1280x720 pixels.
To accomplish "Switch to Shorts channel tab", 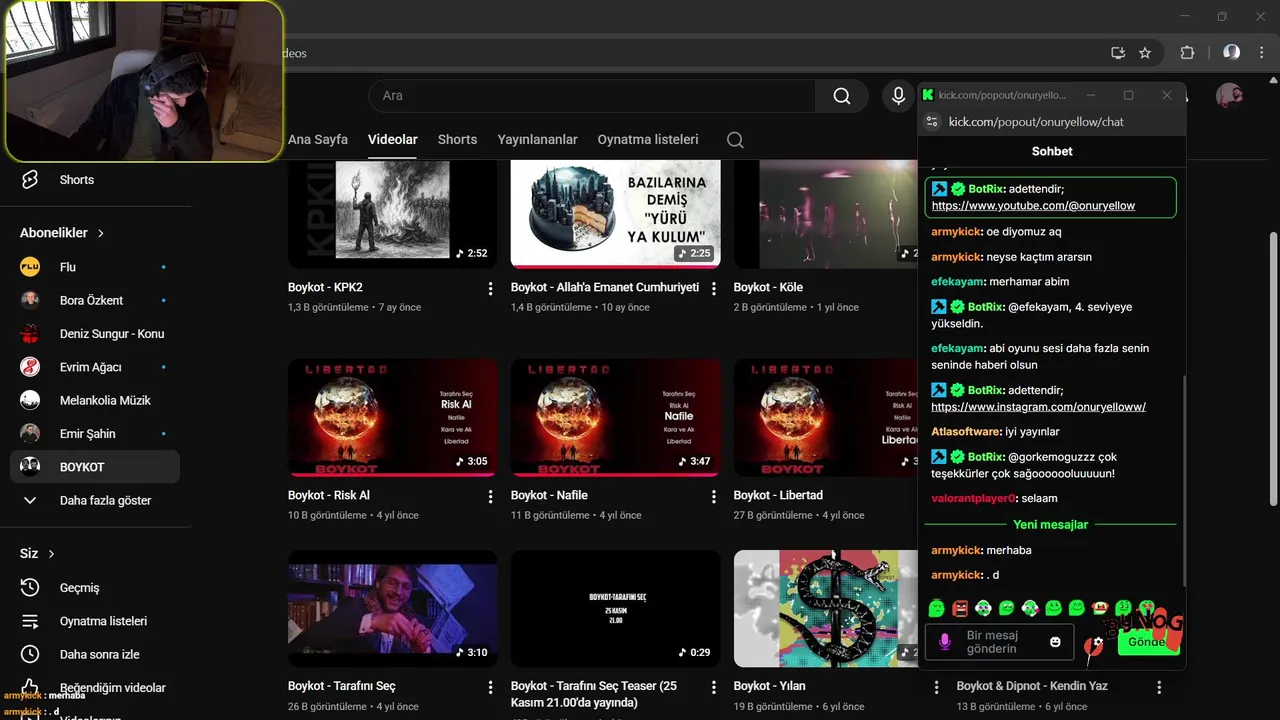I will (457, 140).
